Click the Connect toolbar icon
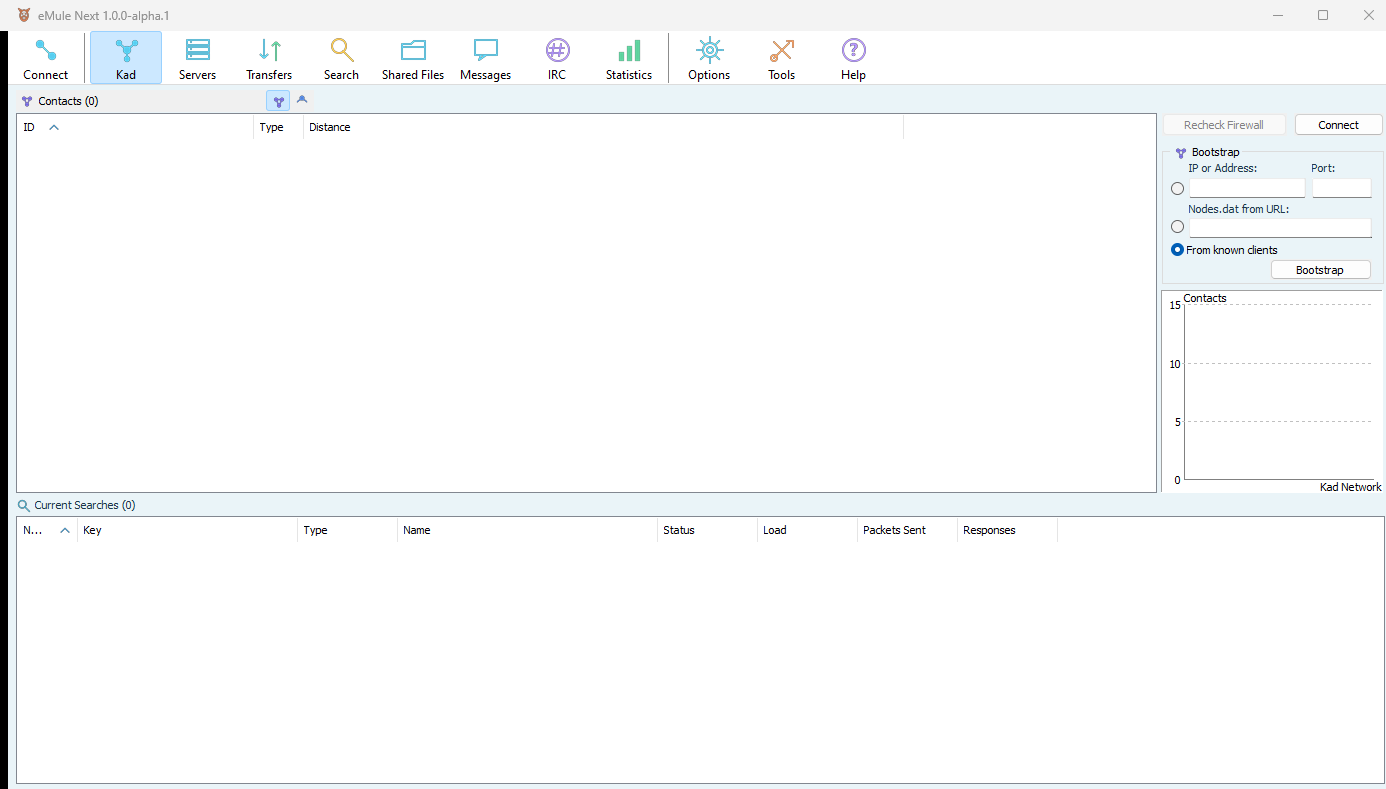This screenshot has height=789, width=1386. 46,58
